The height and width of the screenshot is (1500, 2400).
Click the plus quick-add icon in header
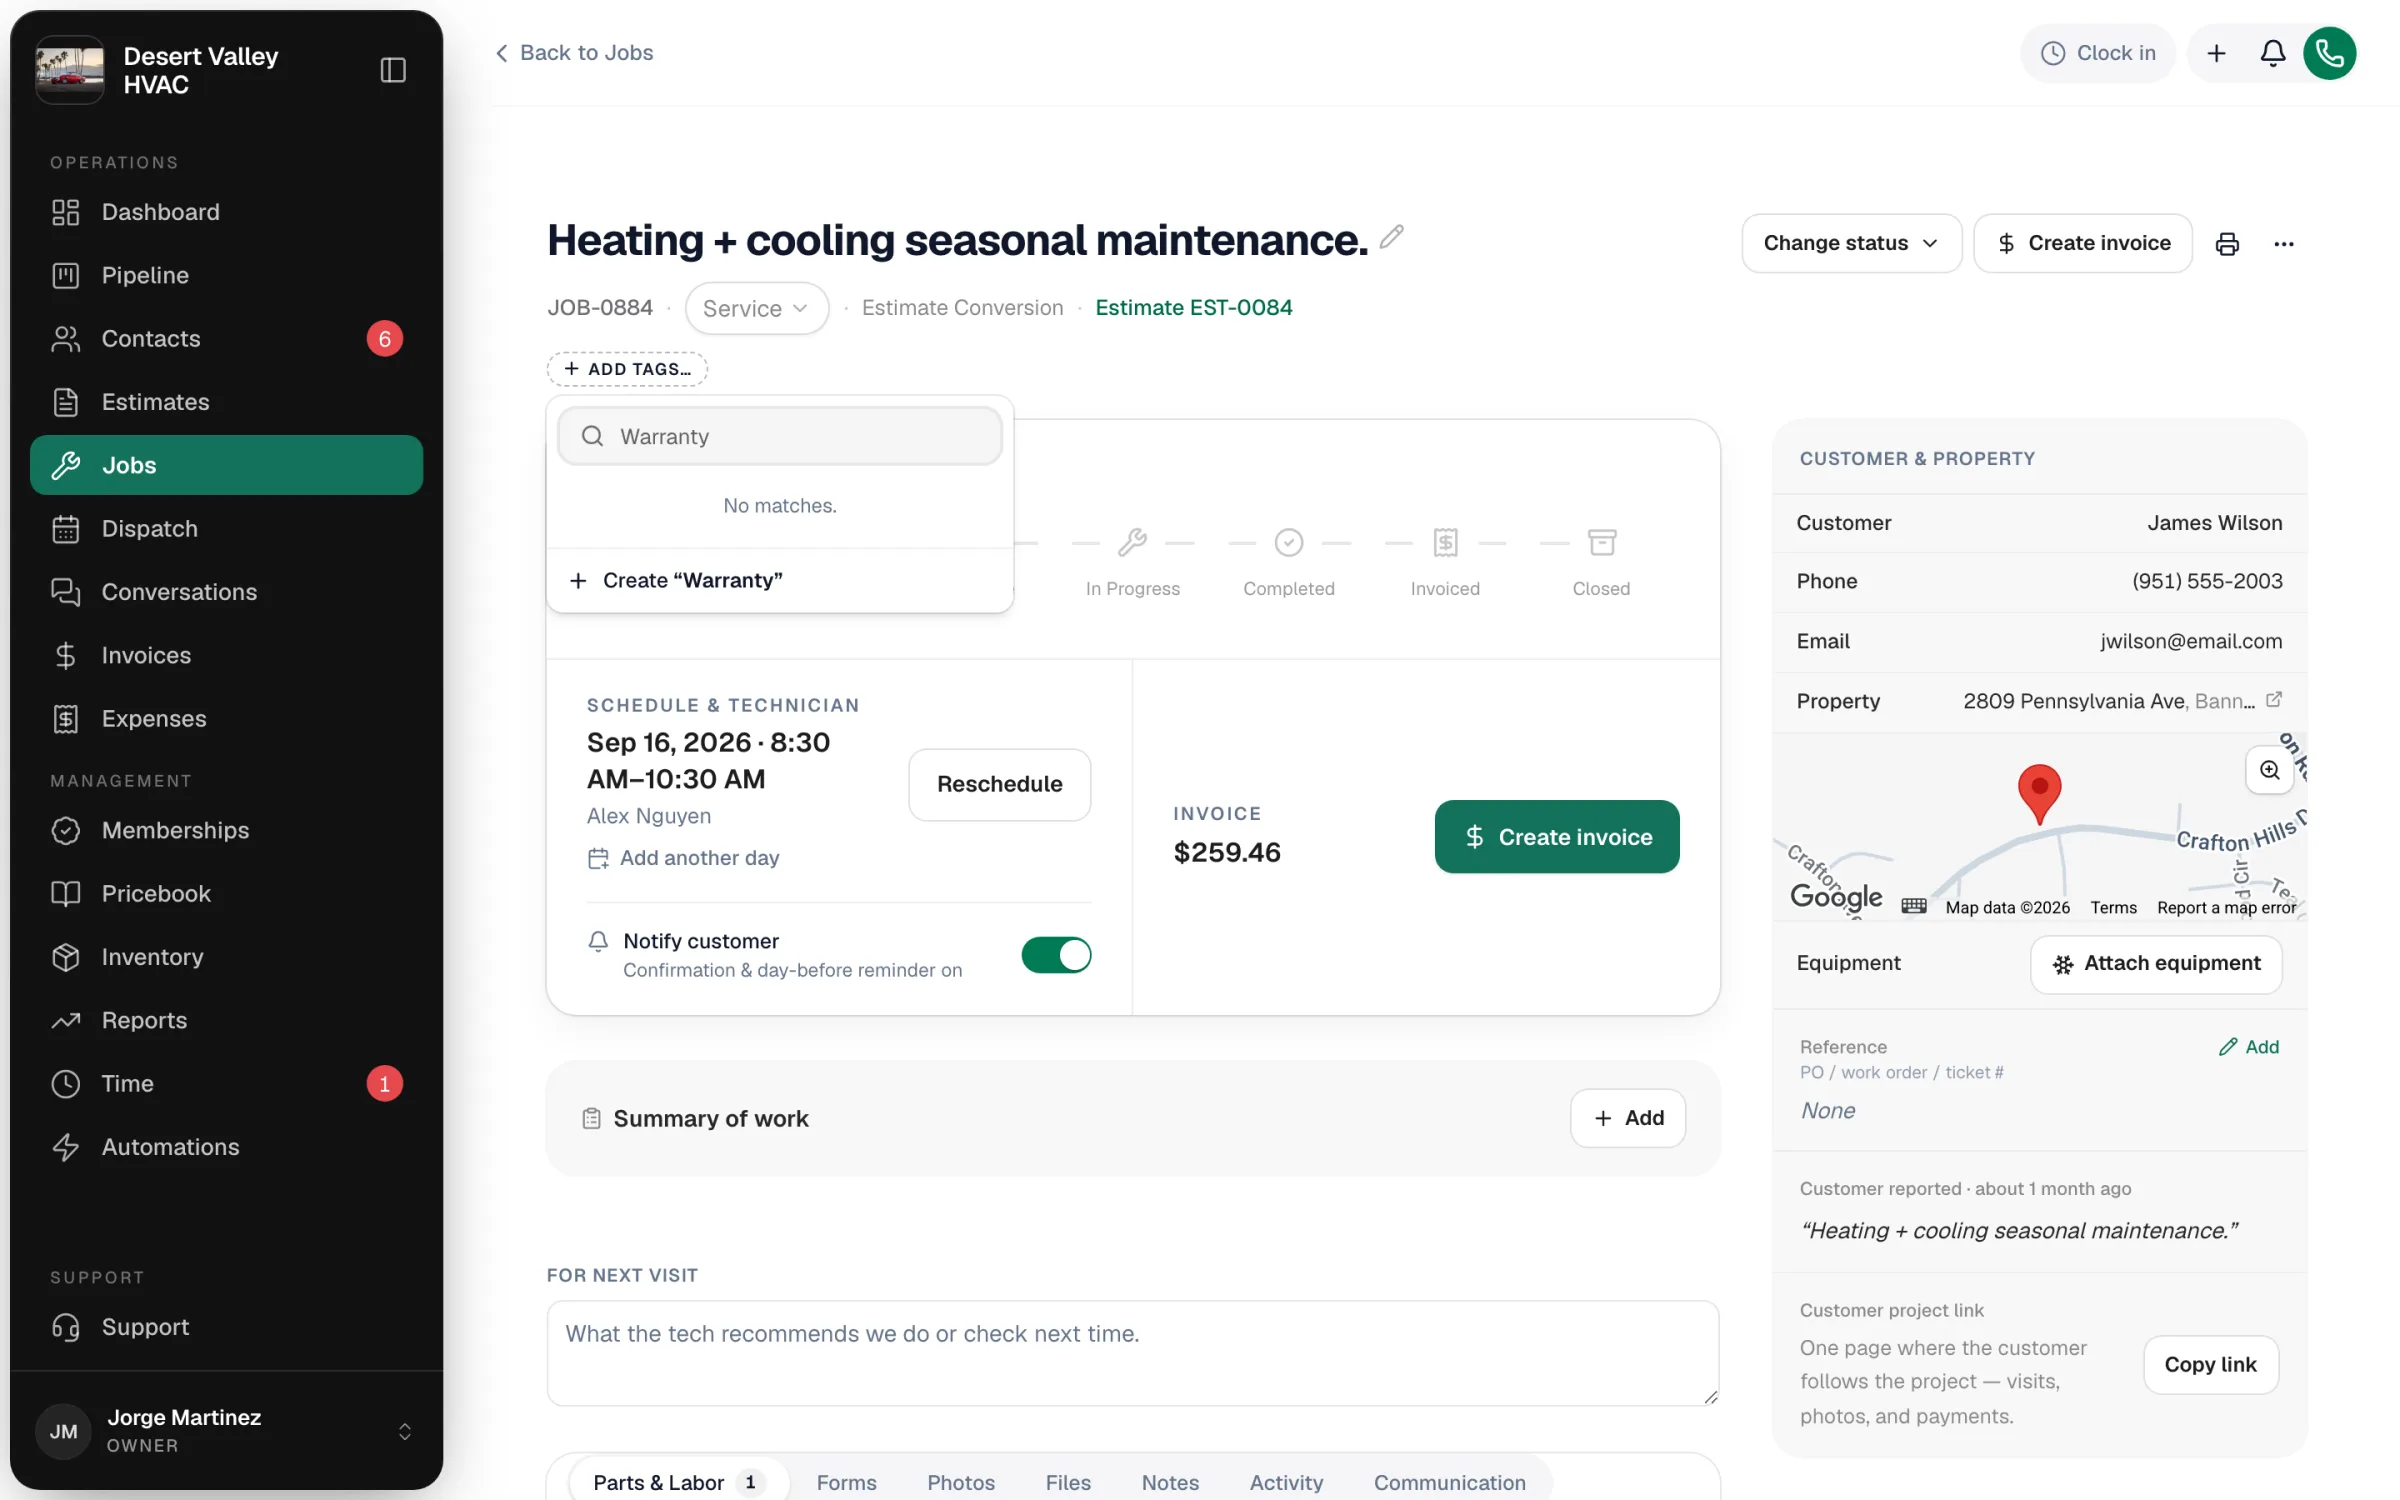click(x=2216, y=53)
